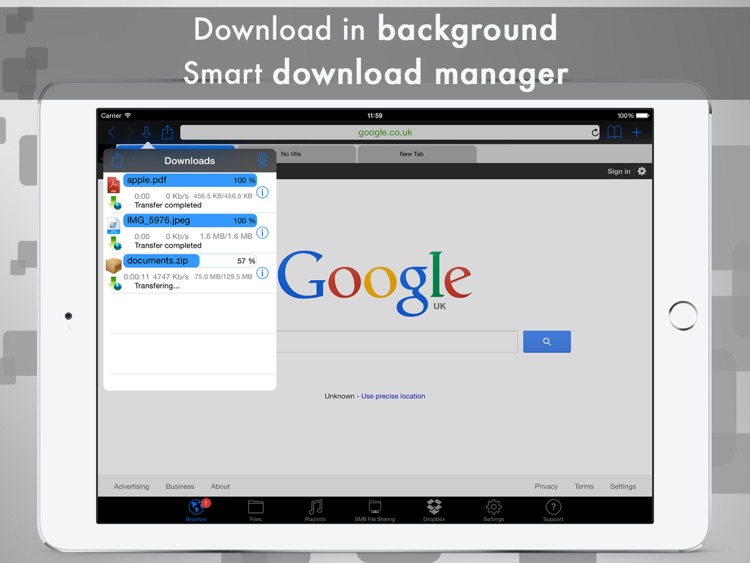
Task: Open Support tab in bottom bar
Action: click(553, 510)
